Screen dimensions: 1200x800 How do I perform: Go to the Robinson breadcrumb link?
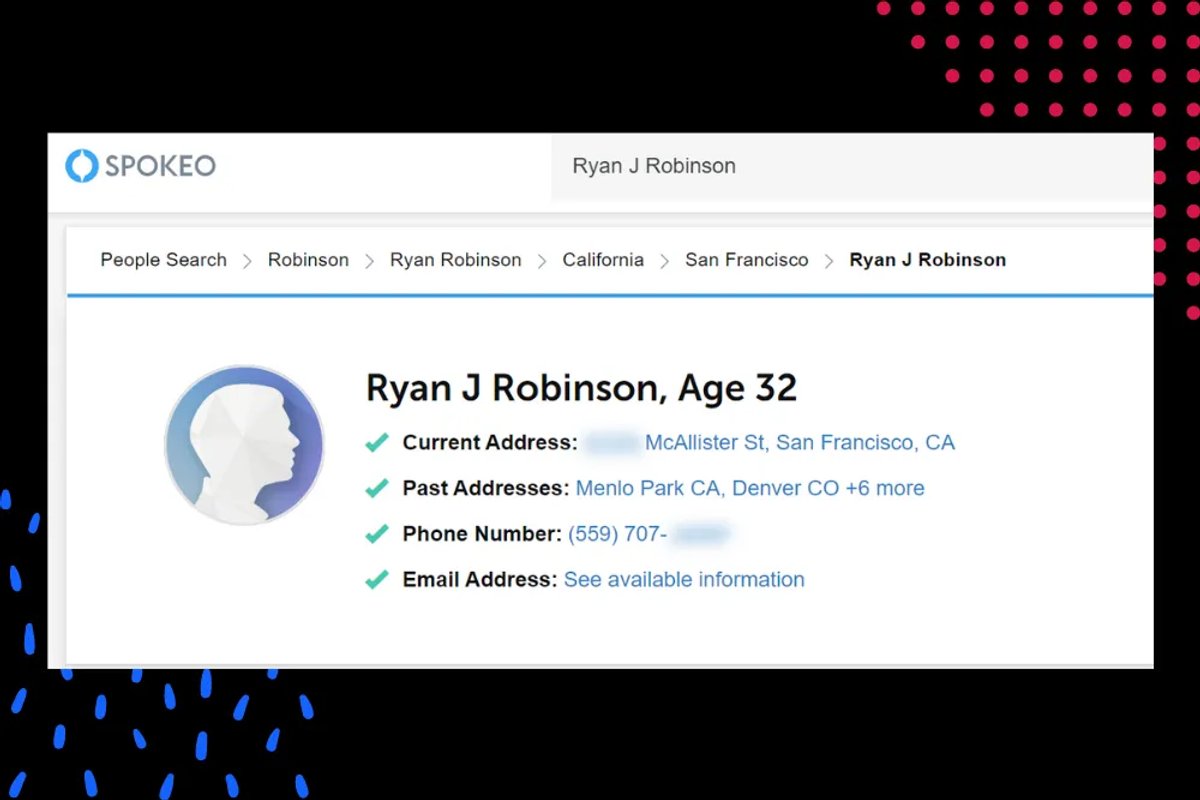(308, 260)
